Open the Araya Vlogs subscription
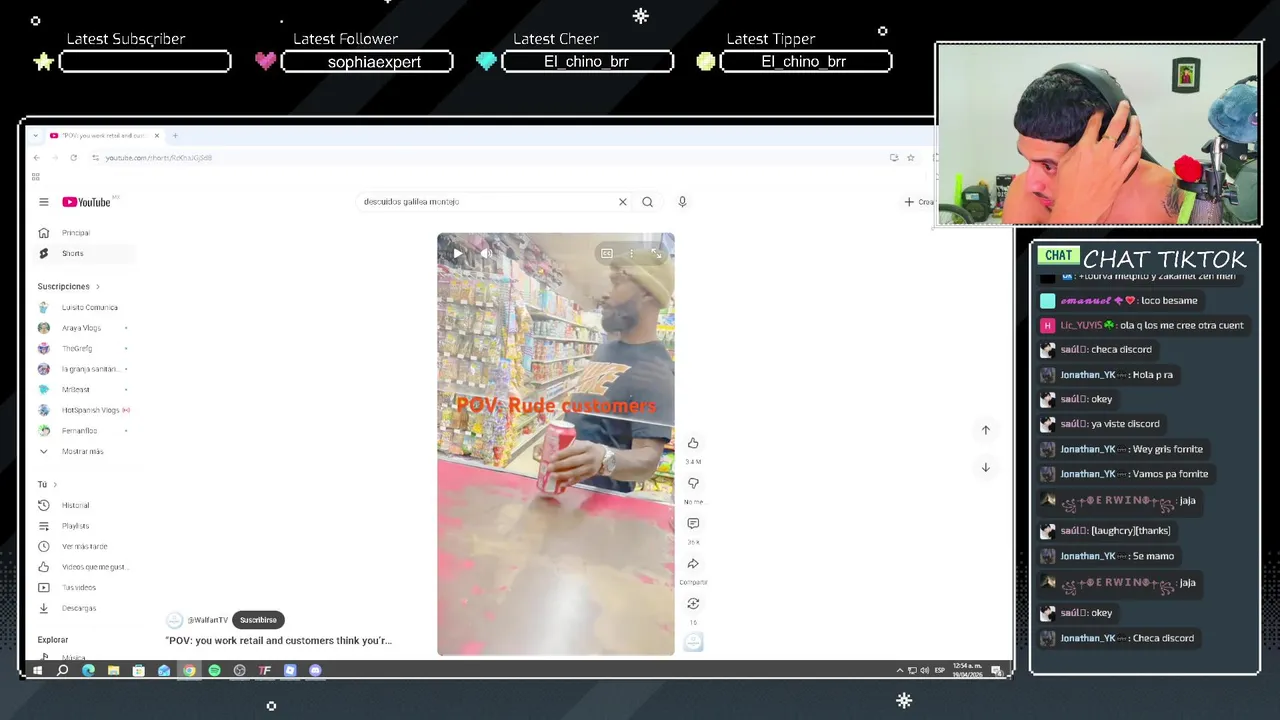This screenshot has height=720, width=1280. tap(84, 328)
